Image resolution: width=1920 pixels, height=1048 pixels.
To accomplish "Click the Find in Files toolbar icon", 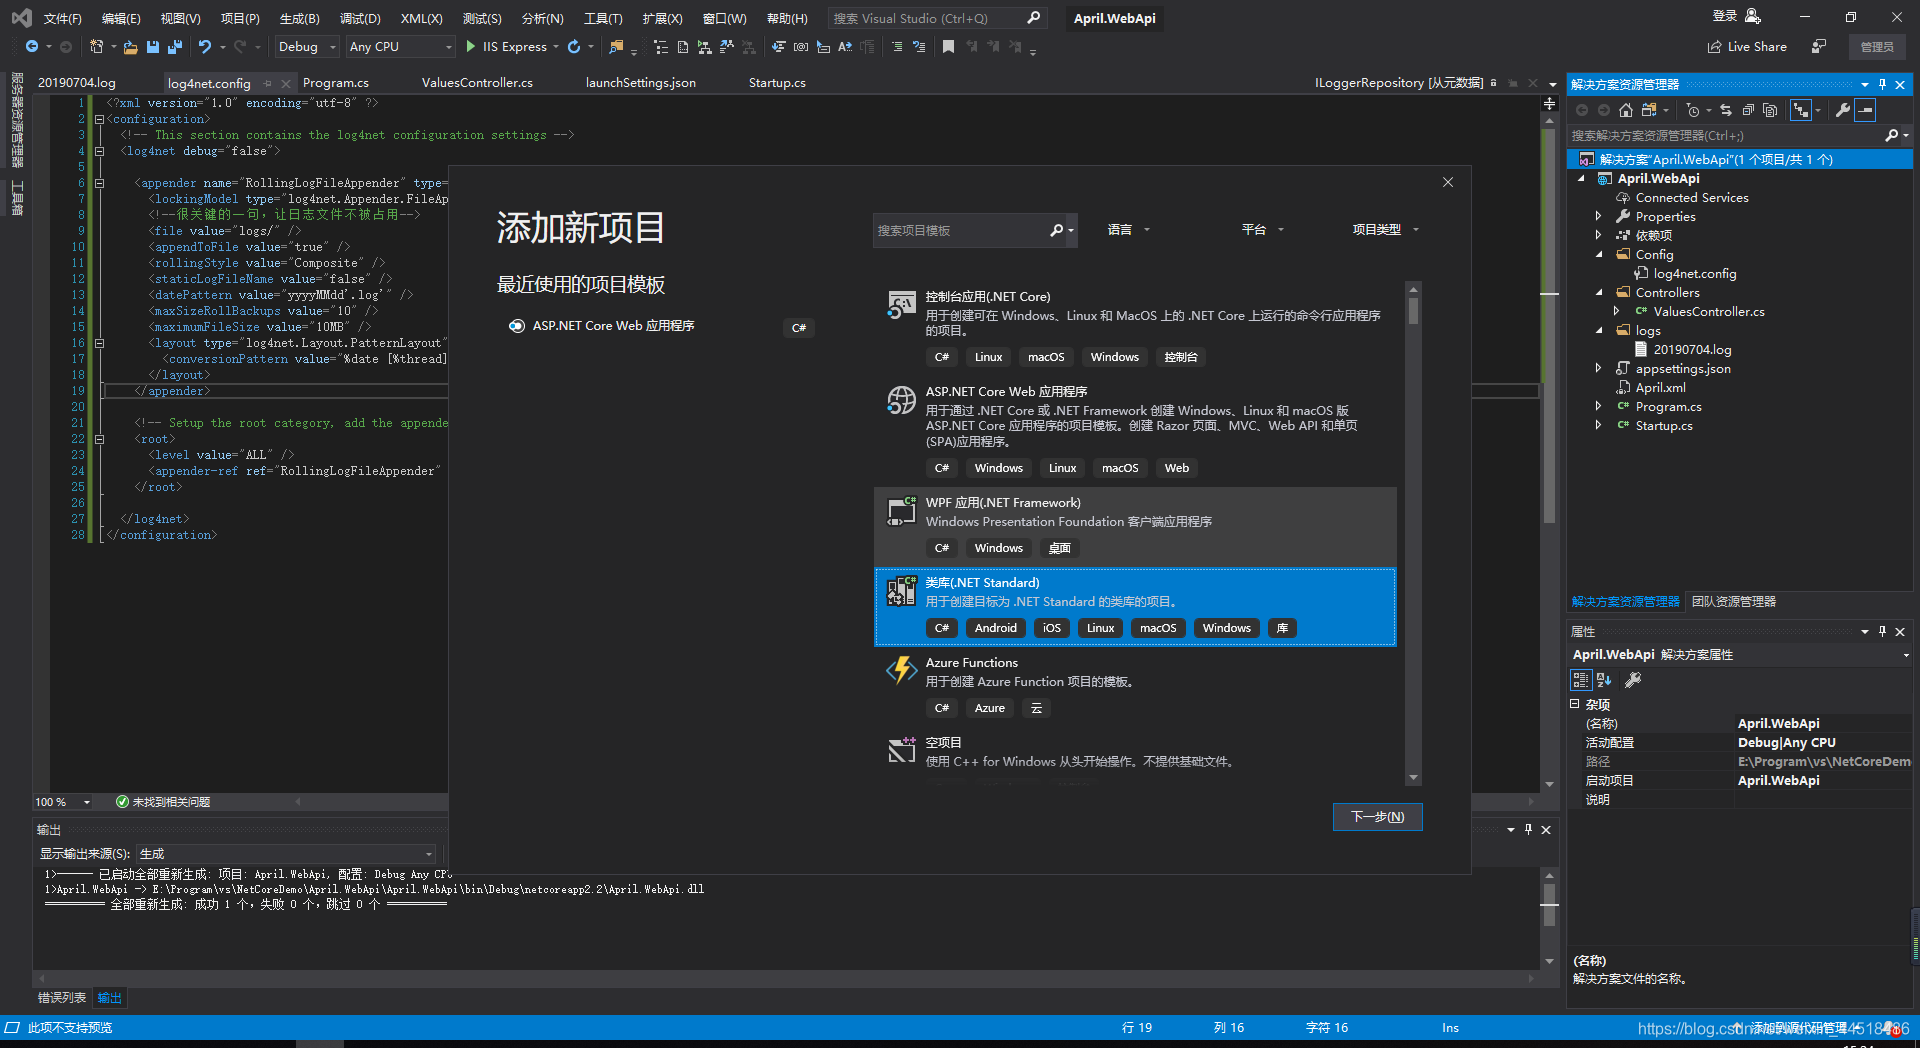I will [616, 47].
